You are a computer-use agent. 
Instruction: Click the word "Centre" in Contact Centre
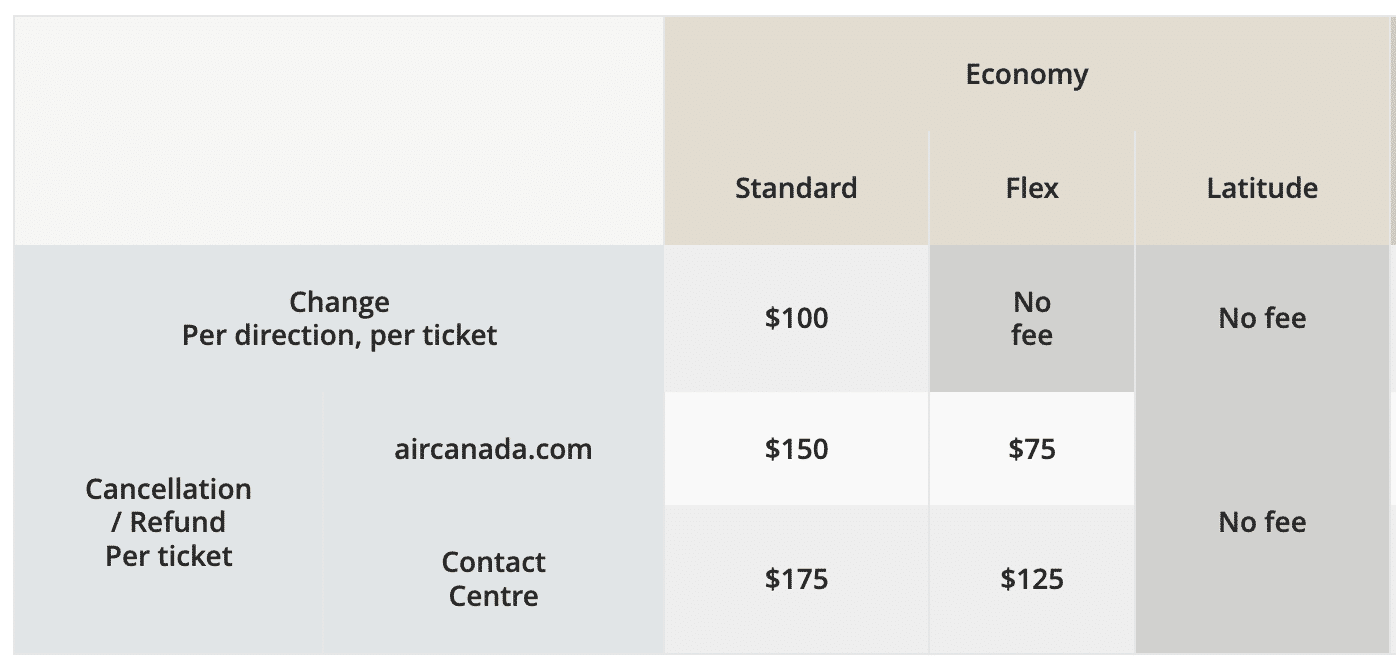pyautogui.click(x=493, y=596)
